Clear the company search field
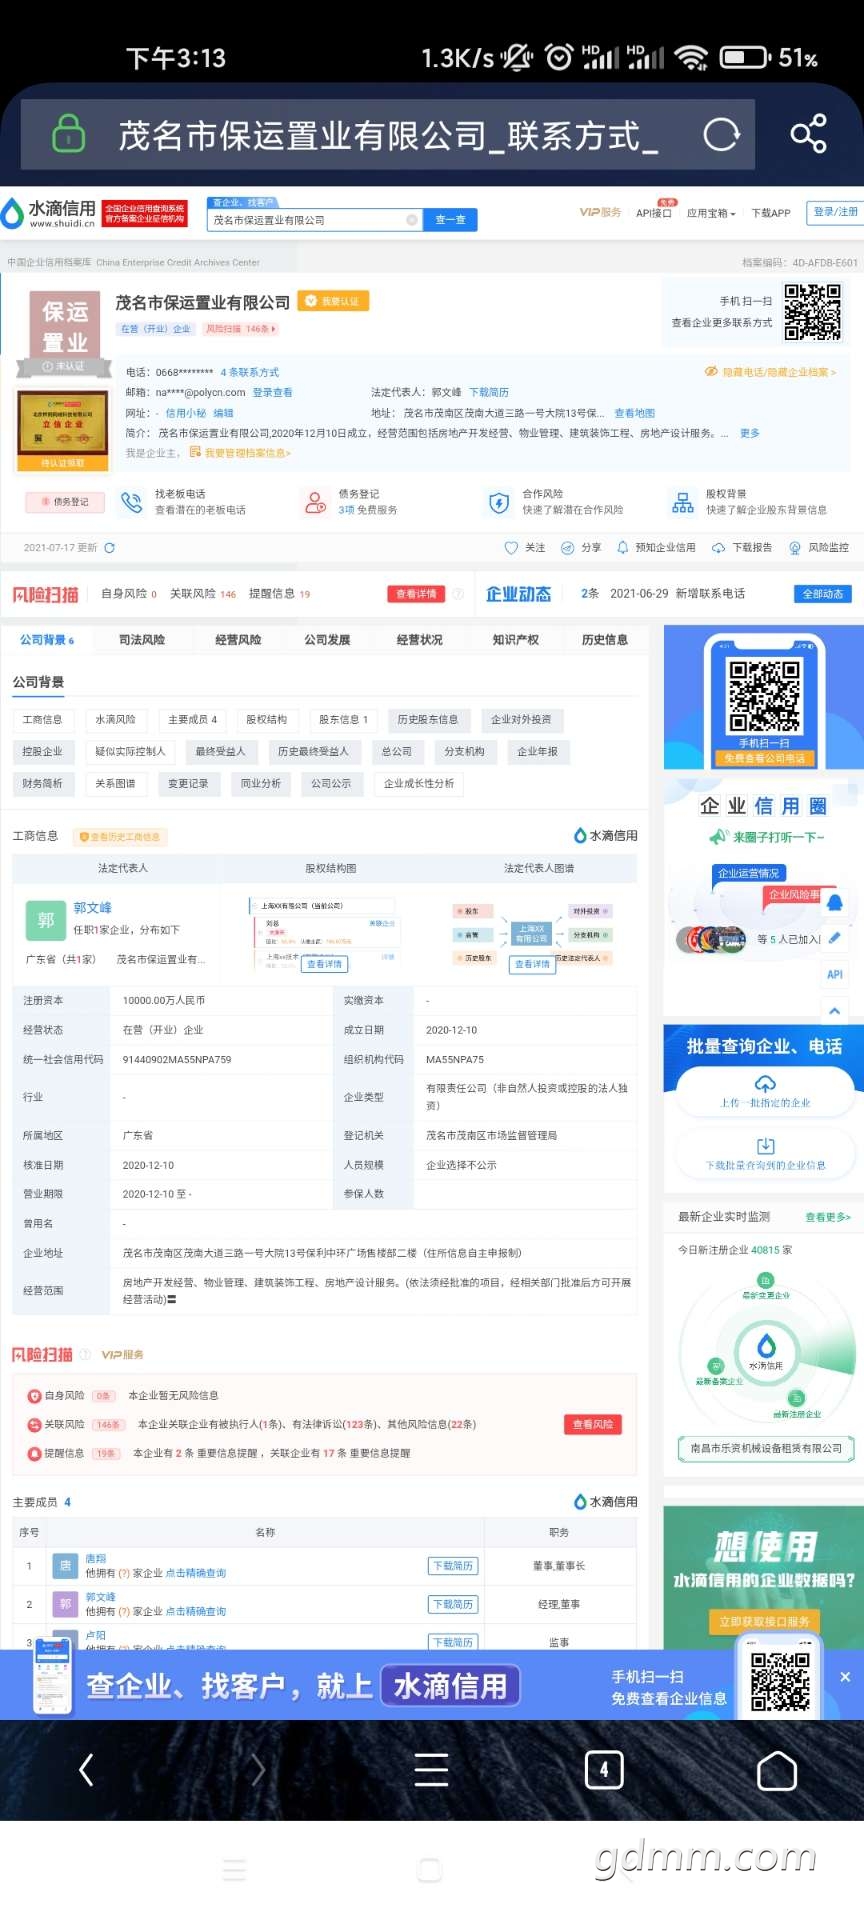This screenshot has width=864, height=1920. coord(412,220)
